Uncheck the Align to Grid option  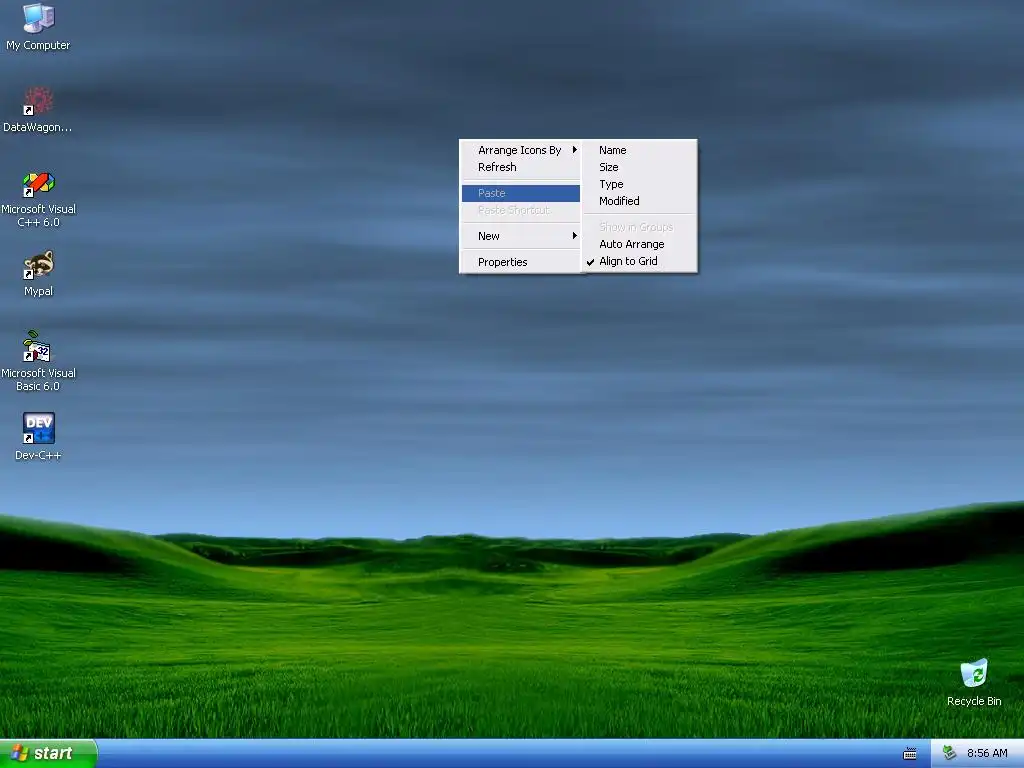click(x=639, y=261)
